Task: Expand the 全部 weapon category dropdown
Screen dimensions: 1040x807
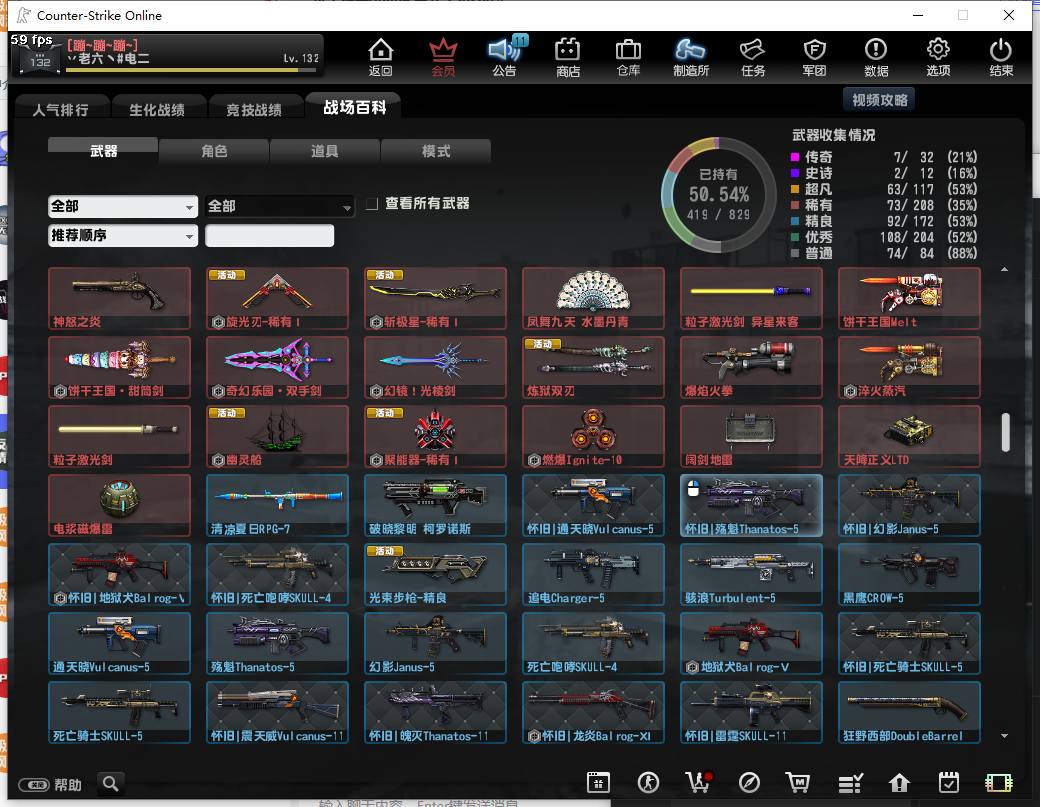Action: (123, 206)
